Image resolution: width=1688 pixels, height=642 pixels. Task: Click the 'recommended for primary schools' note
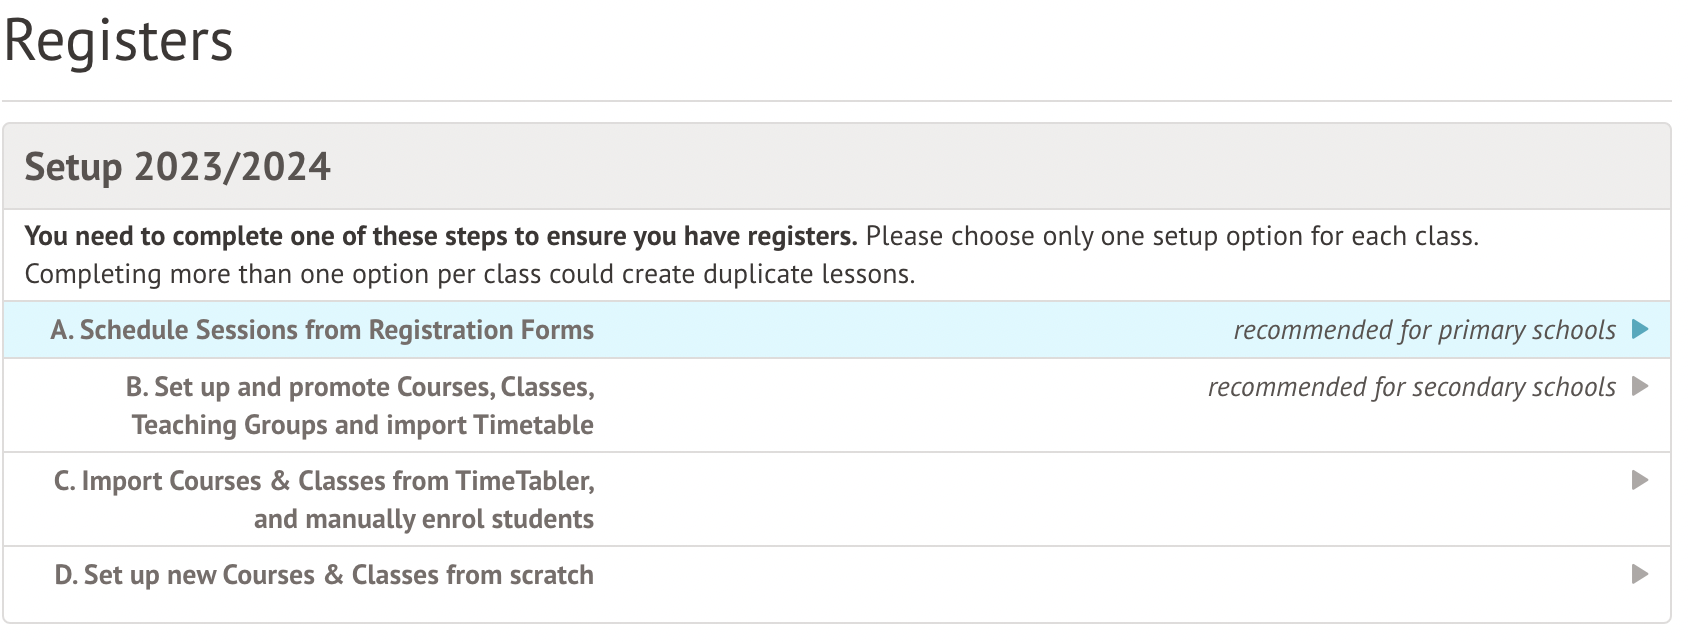[1424, 330]
